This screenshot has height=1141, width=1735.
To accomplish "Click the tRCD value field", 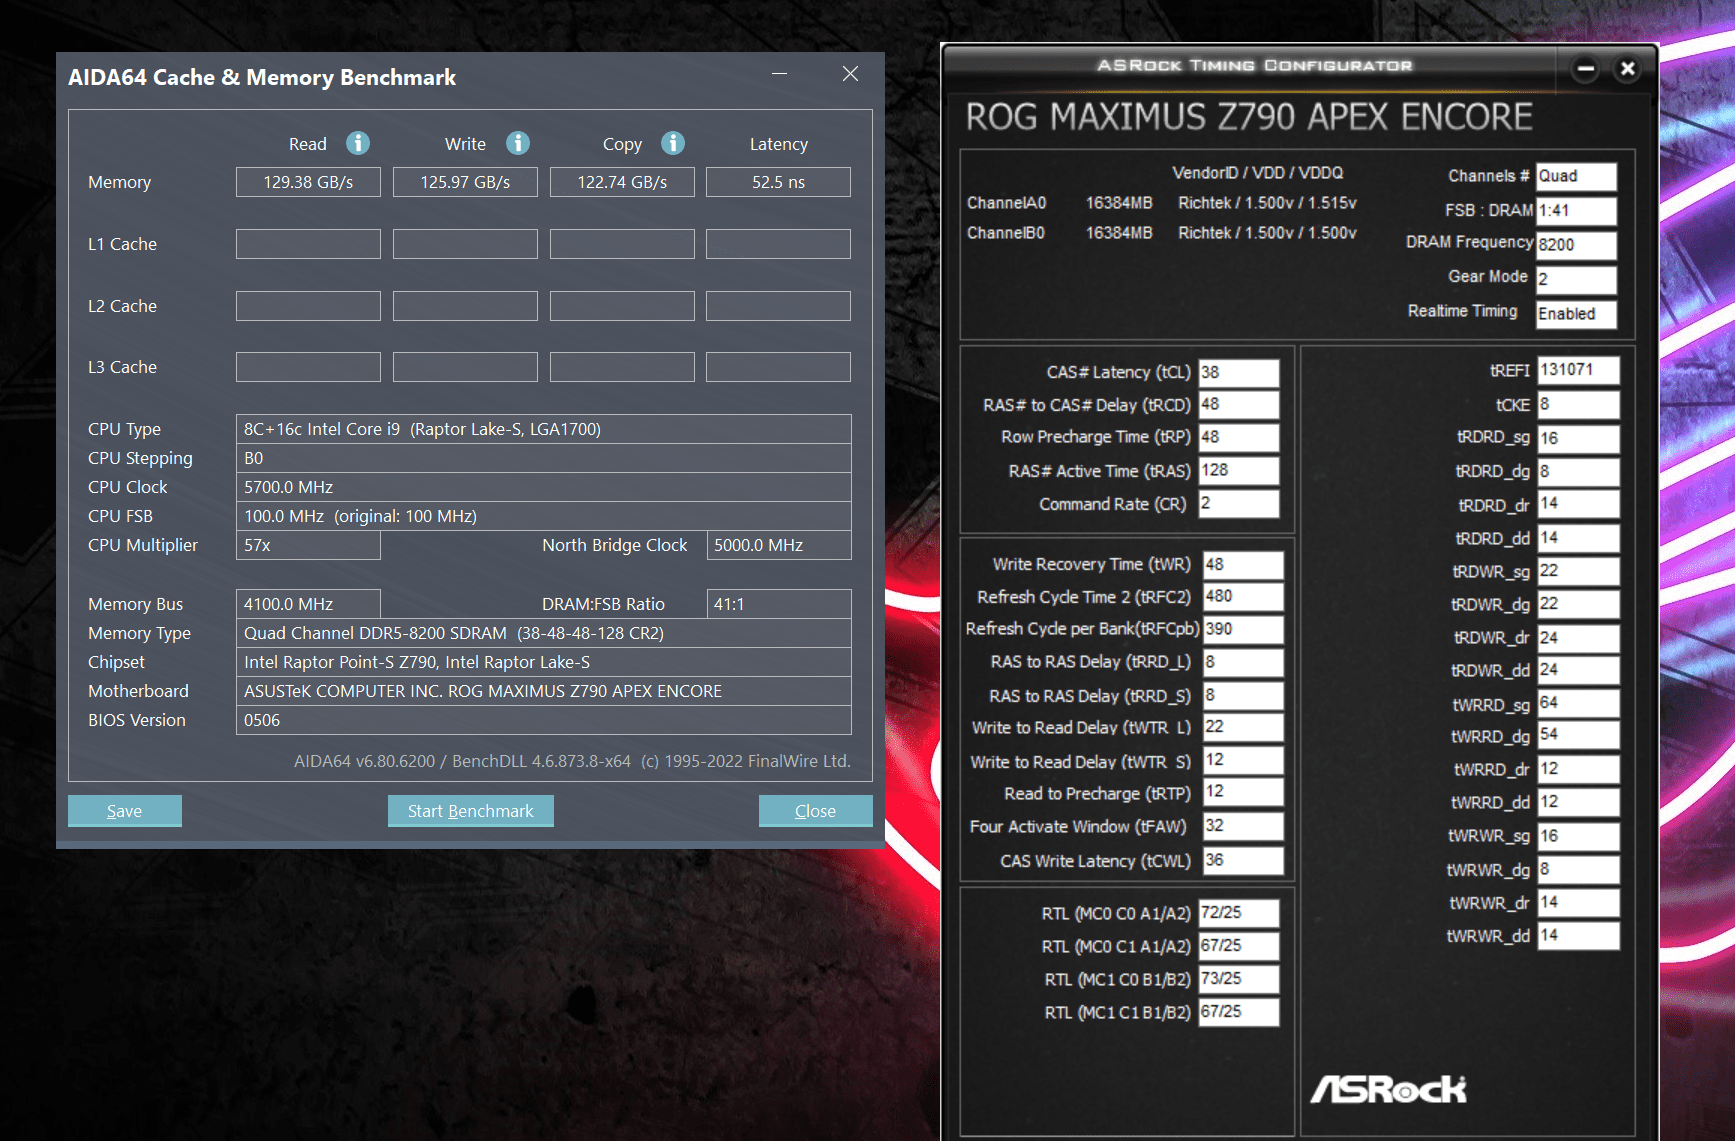I will pos(1238,404).
